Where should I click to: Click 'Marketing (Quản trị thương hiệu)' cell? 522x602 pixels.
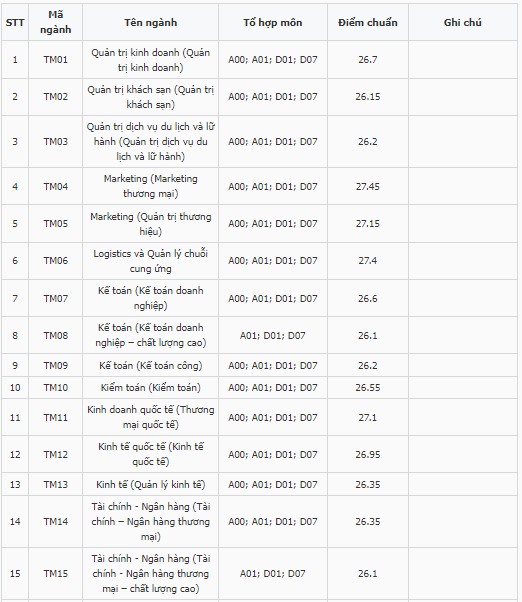150,223
